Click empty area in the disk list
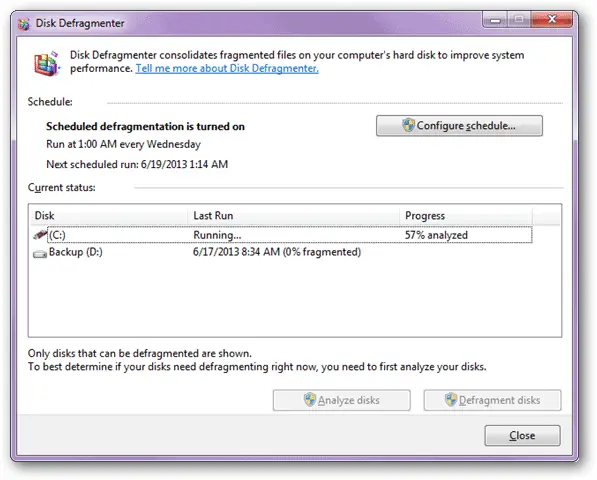Image resolution: width=597 pixels, height=480 pixels. pos(295,299)
